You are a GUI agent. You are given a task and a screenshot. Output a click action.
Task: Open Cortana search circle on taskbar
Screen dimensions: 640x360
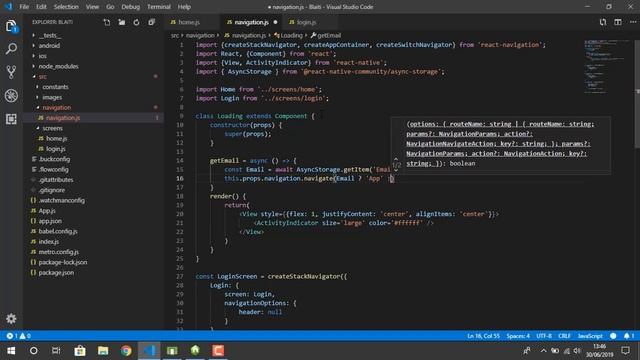coord(34,351)
